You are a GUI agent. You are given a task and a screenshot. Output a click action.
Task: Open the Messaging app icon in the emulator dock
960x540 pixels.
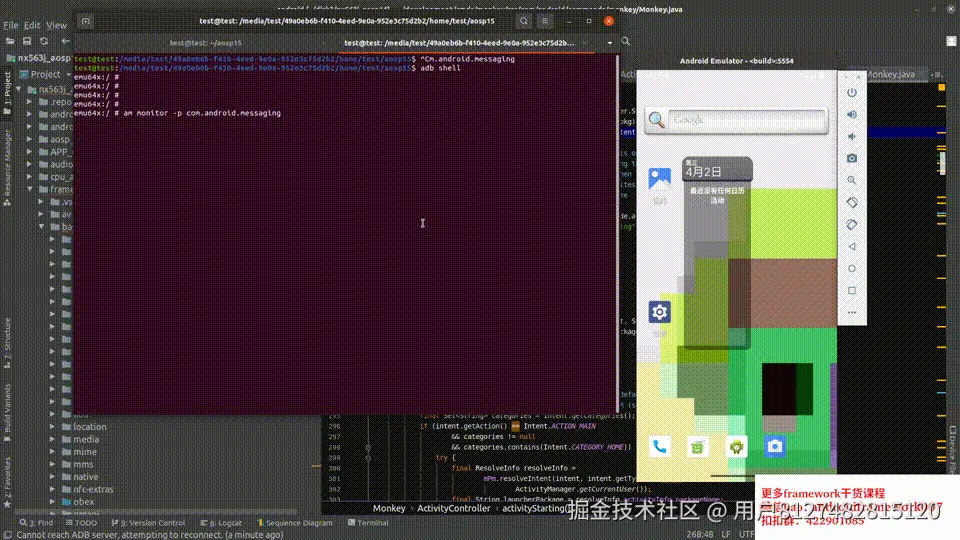pos(697,447)
